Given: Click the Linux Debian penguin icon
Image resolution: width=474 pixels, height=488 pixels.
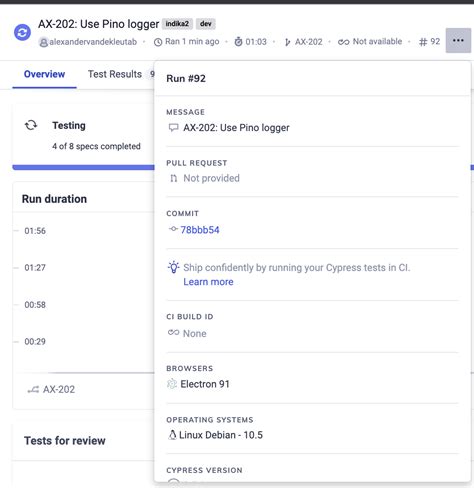Looking at the screenshot, I should [172, 435].
